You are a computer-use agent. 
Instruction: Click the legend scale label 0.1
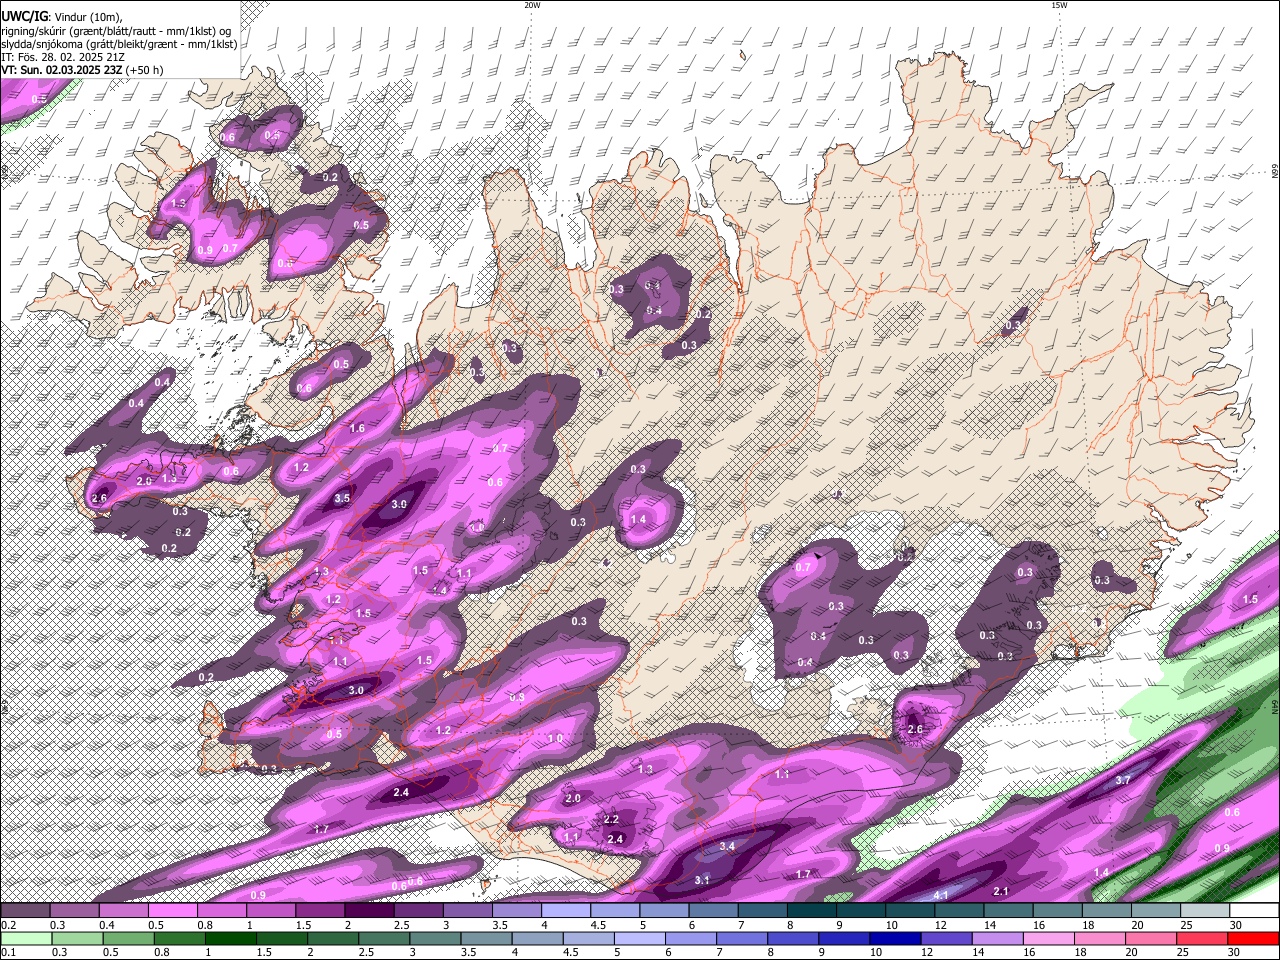click(x=7, y=953)
